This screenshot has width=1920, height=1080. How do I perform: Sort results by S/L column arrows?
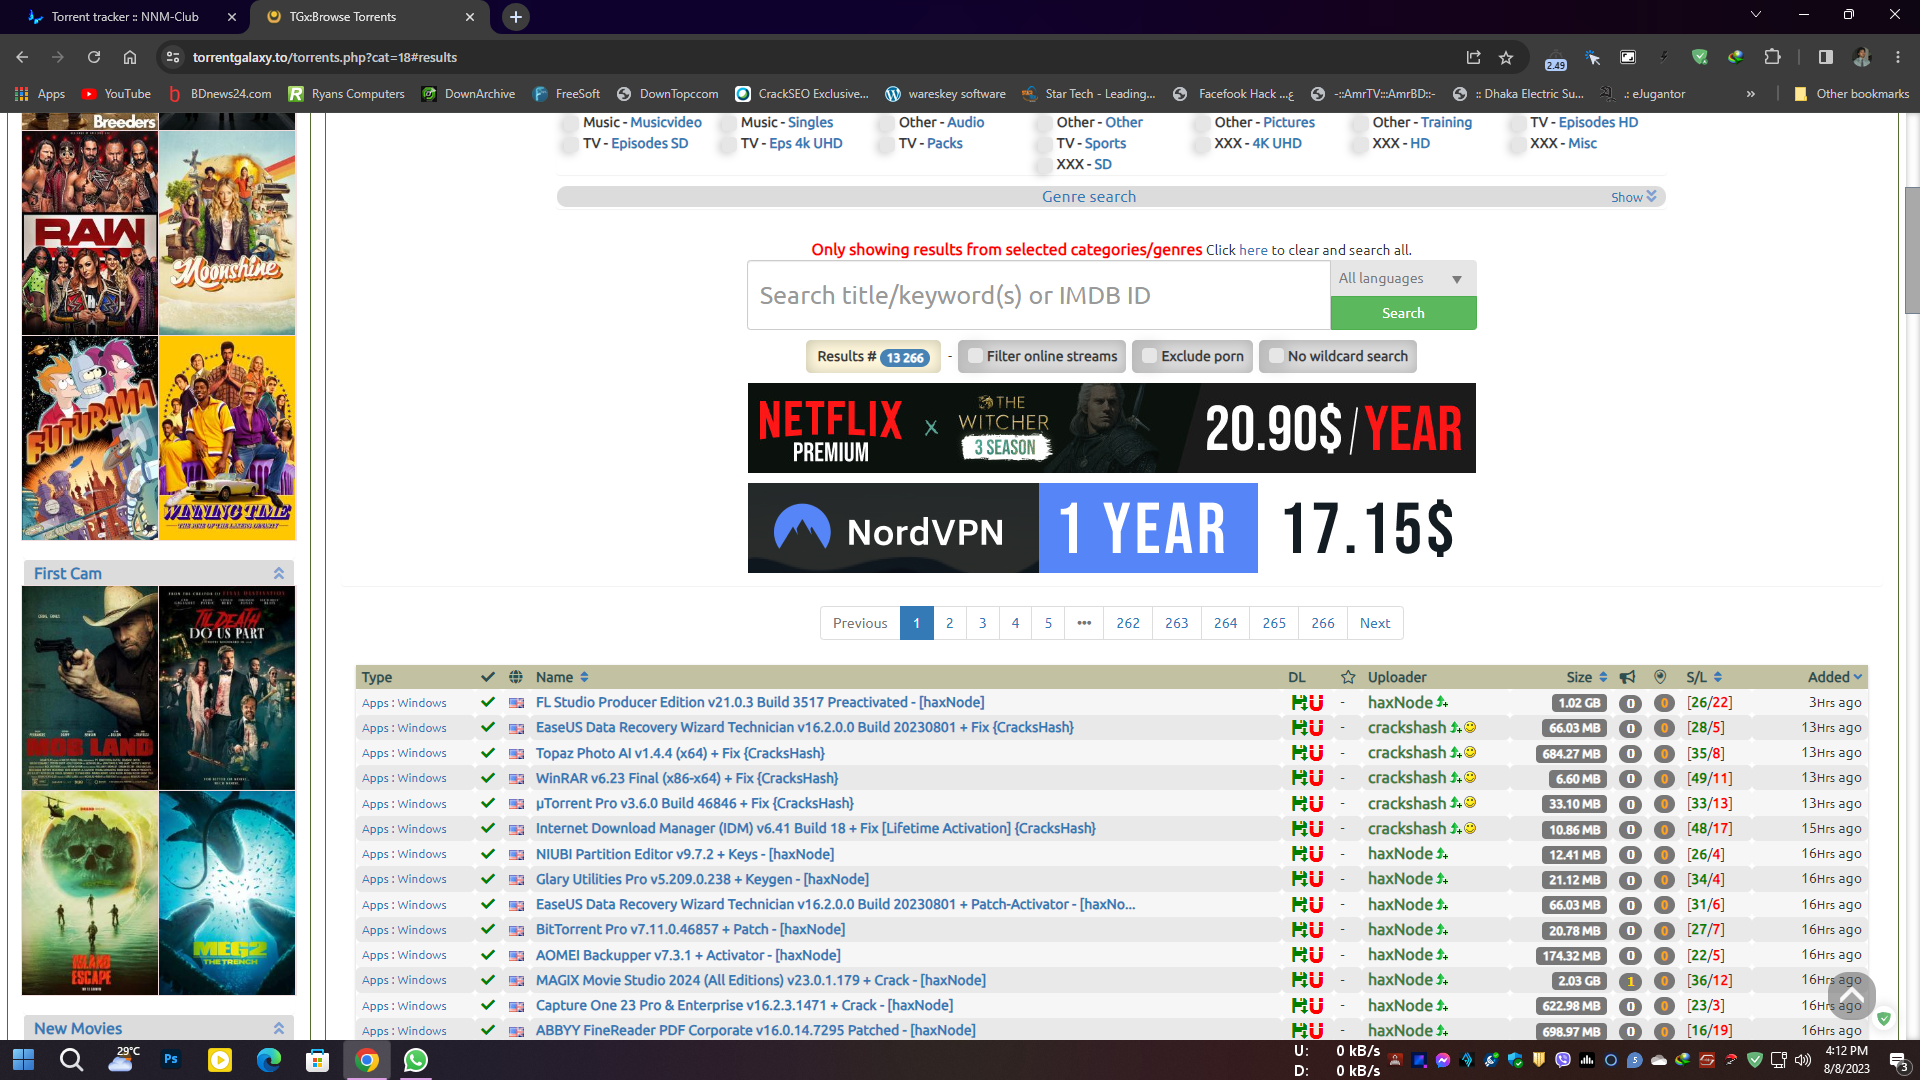coord(1717,677)
